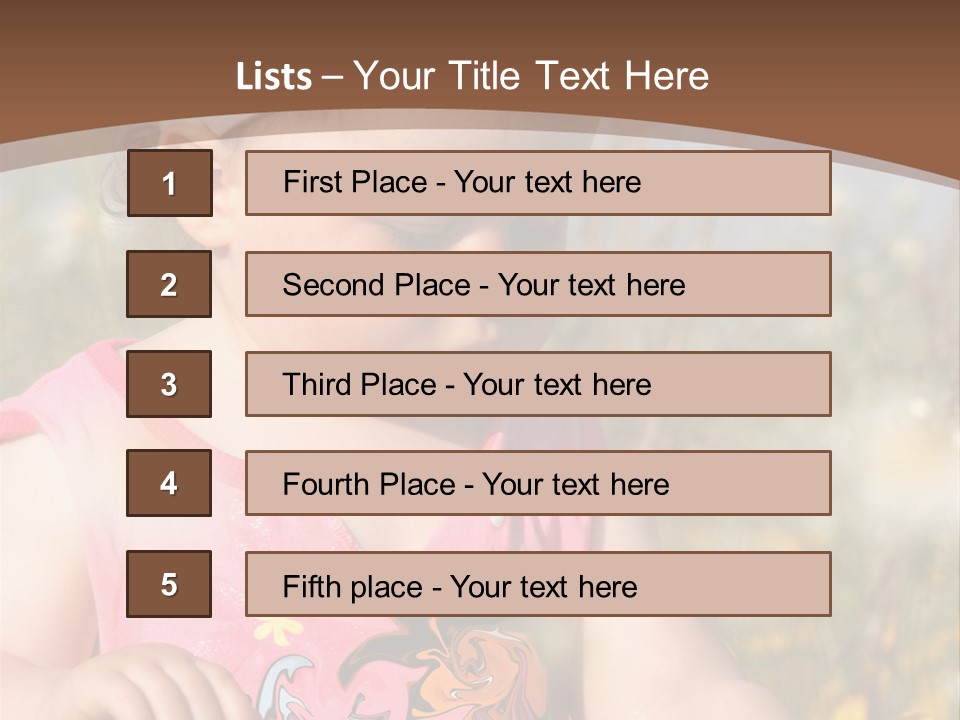This screenshot has width=960, height=720.
Task: Select the Third Place text bar
Action: 538,384
